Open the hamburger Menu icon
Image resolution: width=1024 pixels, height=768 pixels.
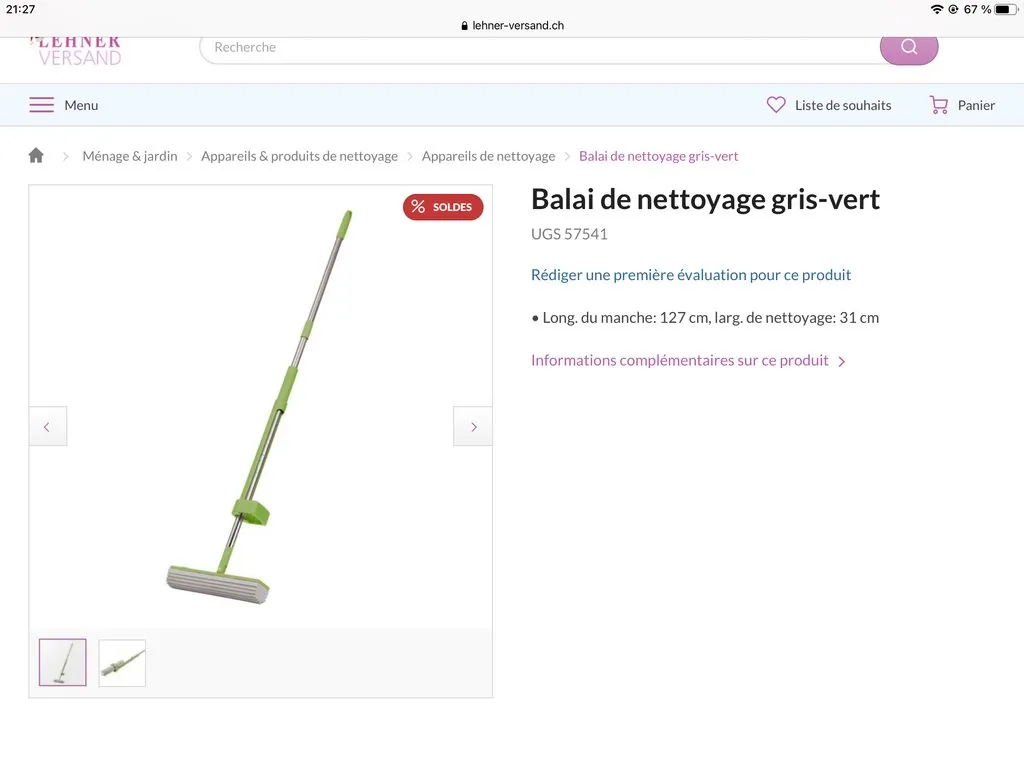(x=41, y=105)
